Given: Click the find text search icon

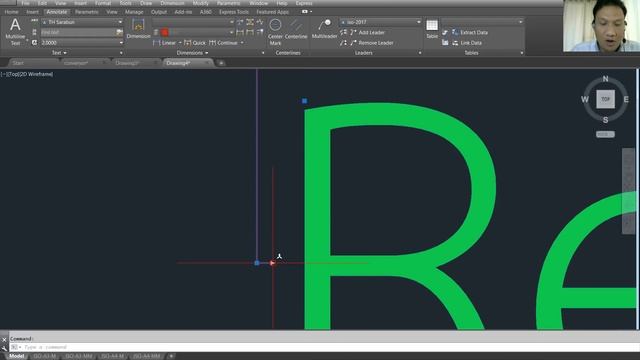Looking at the screenshot, I should click(x=119, y=32).
